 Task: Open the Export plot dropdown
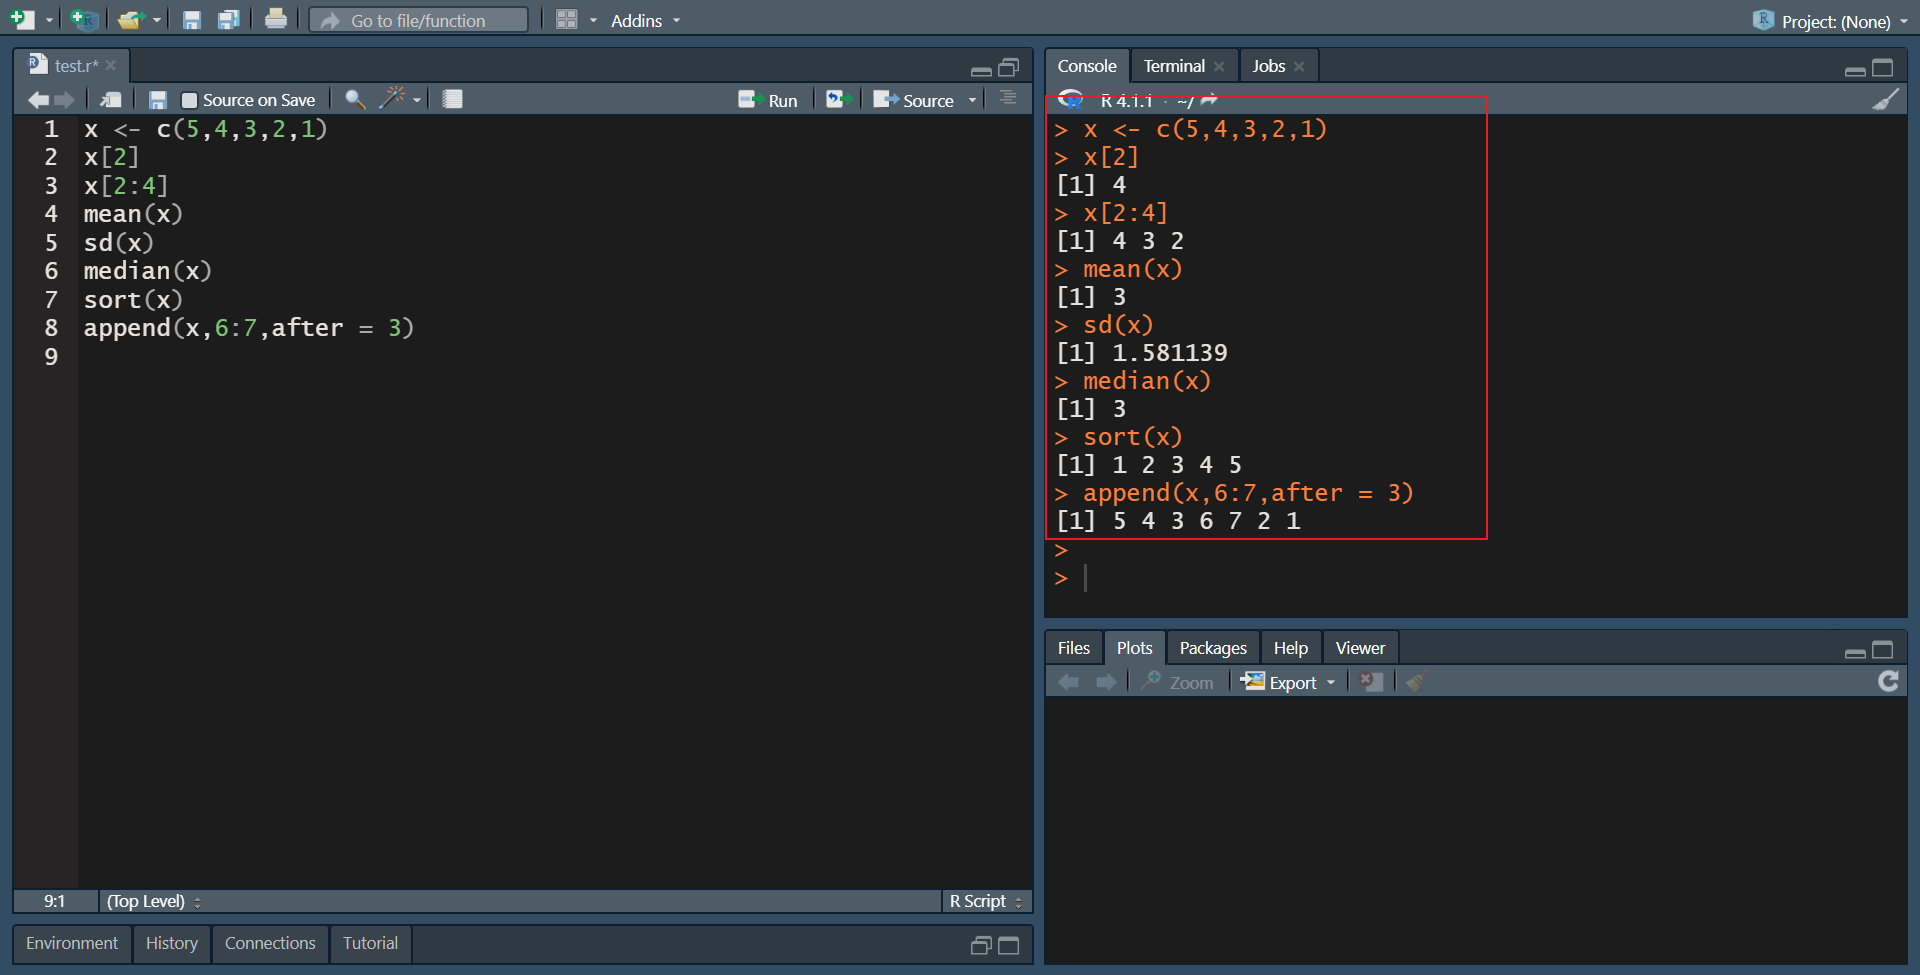pyautogui.click(x=1288, y=682)
